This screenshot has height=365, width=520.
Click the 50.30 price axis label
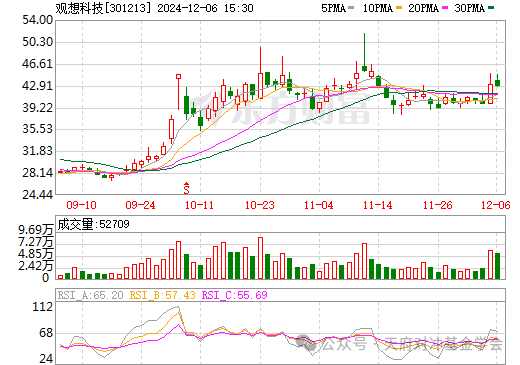point(38,42)
